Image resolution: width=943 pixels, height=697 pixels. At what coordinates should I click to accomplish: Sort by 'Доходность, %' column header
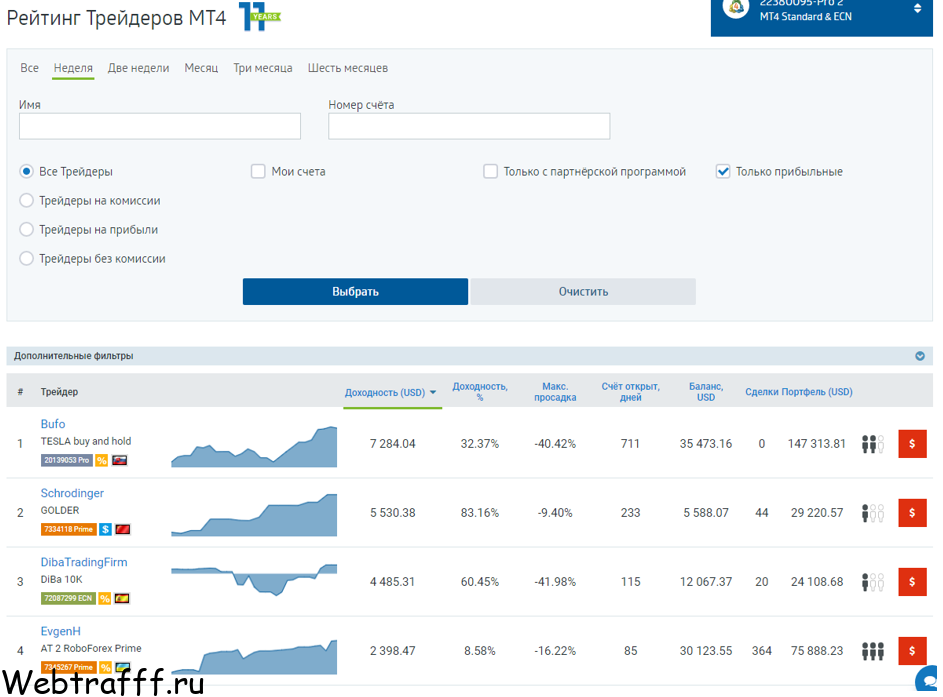tap(480, 391)
